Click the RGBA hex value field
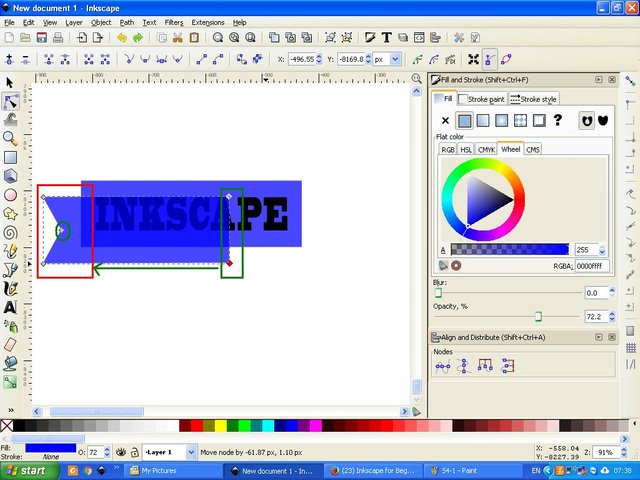This screenshot has width=640, height=480. (592, 266)
